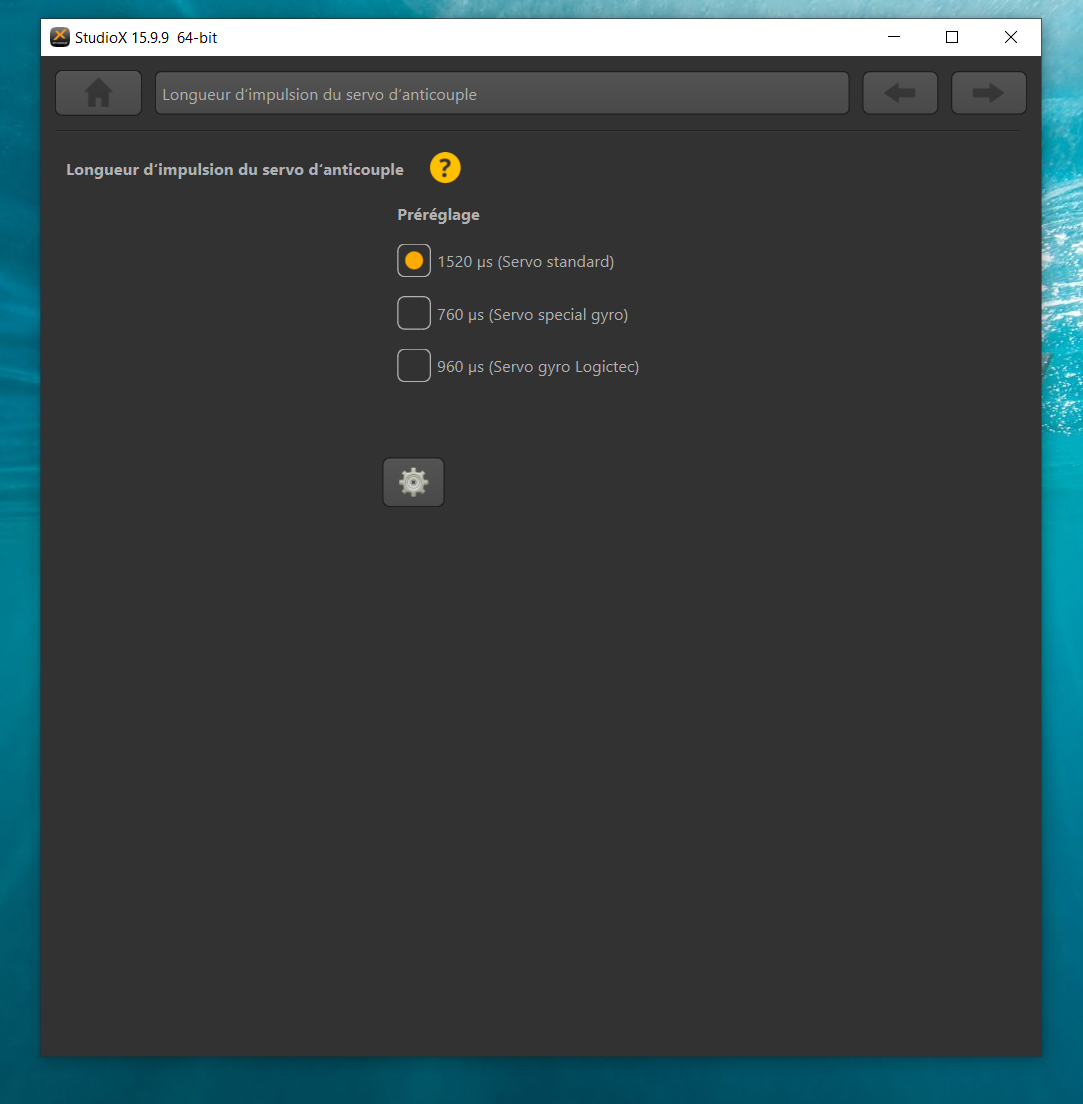Navigate forward with the right arrow button
The height and width of the screenshot is (1104, 1083).
pos(989,93)
